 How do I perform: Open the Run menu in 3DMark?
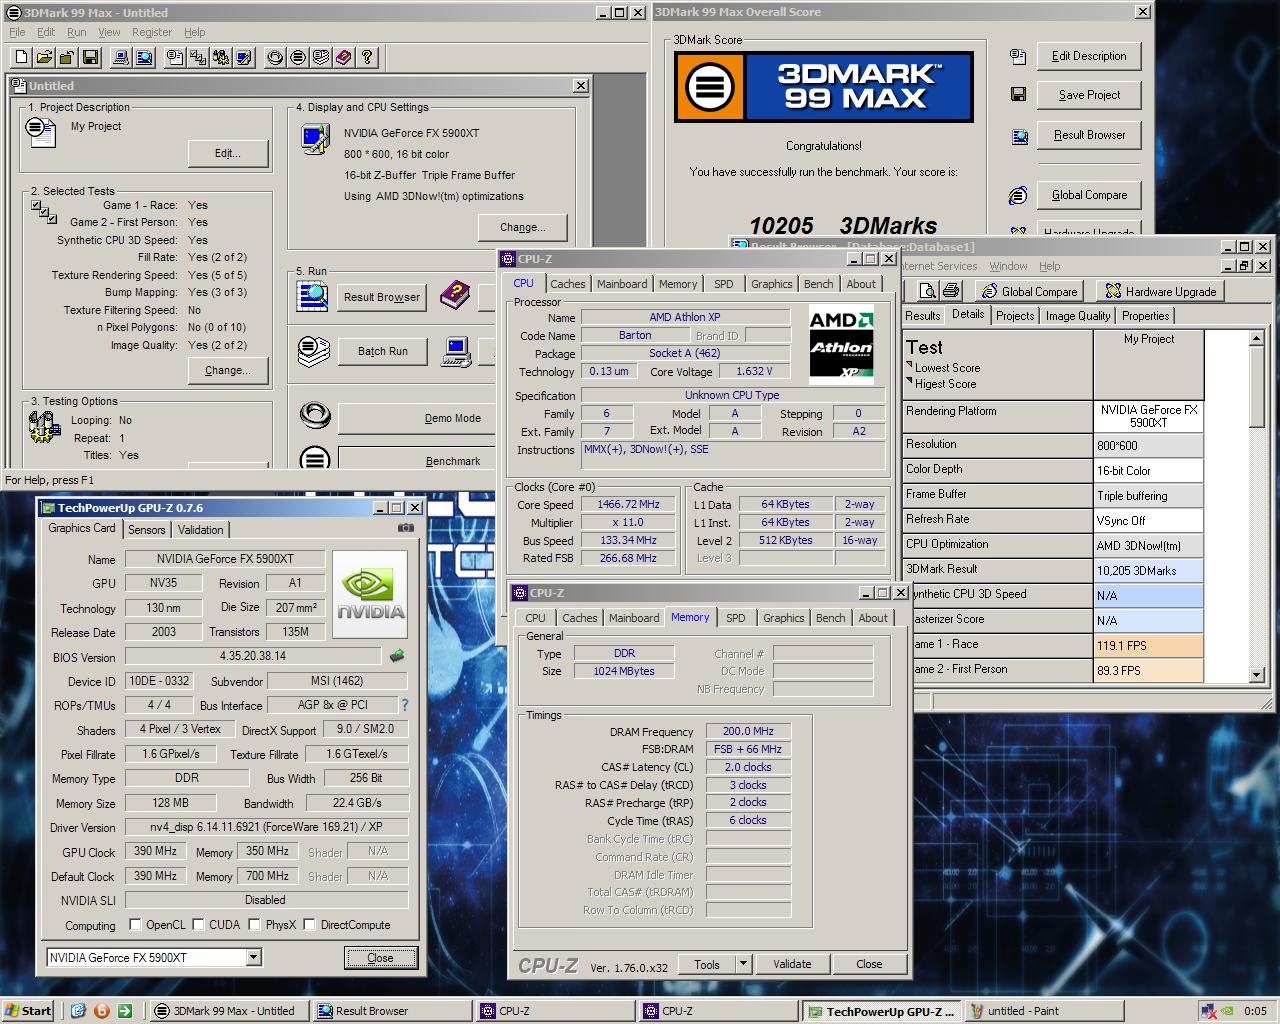(76, 32)
